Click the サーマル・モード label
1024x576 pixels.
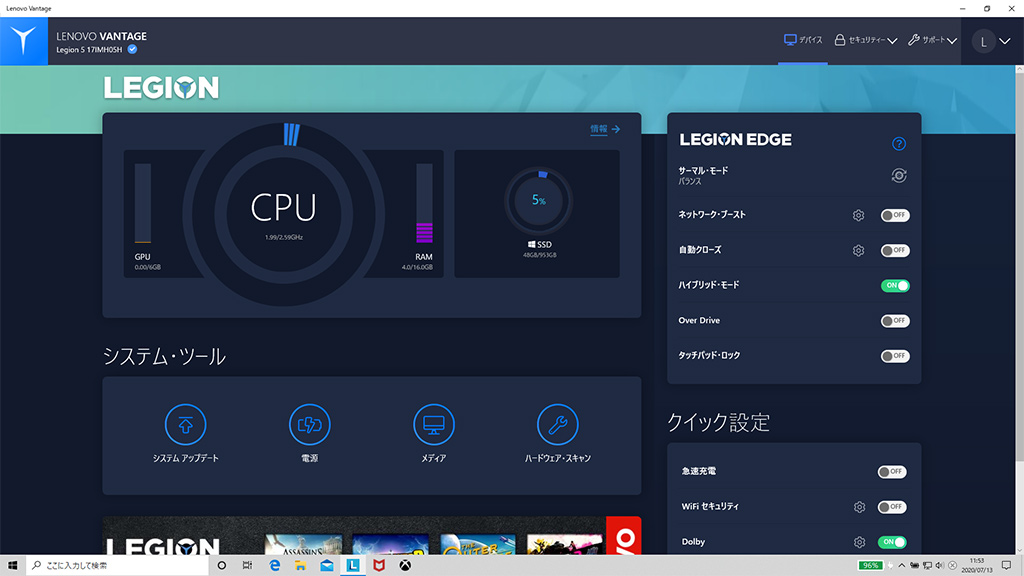click(x=703, y=170)
